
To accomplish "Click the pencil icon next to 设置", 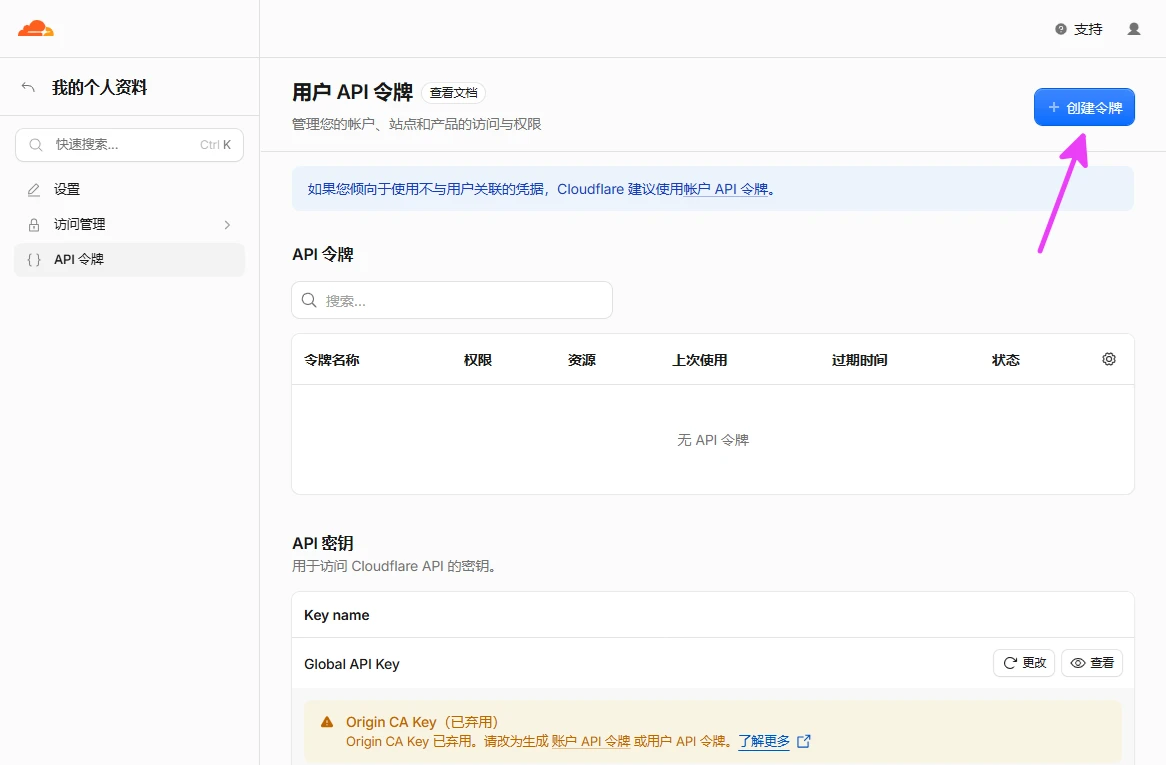I will coord(33,190).
